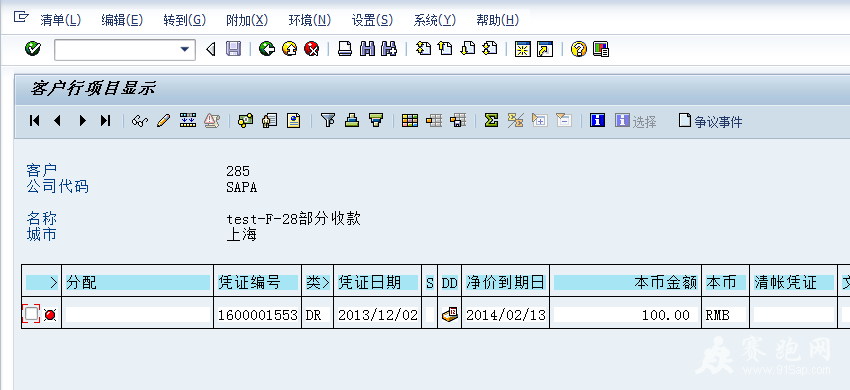The image size is (850, 390).
Task: Cancel using the red X icon
Action: [x=312, y=49]
